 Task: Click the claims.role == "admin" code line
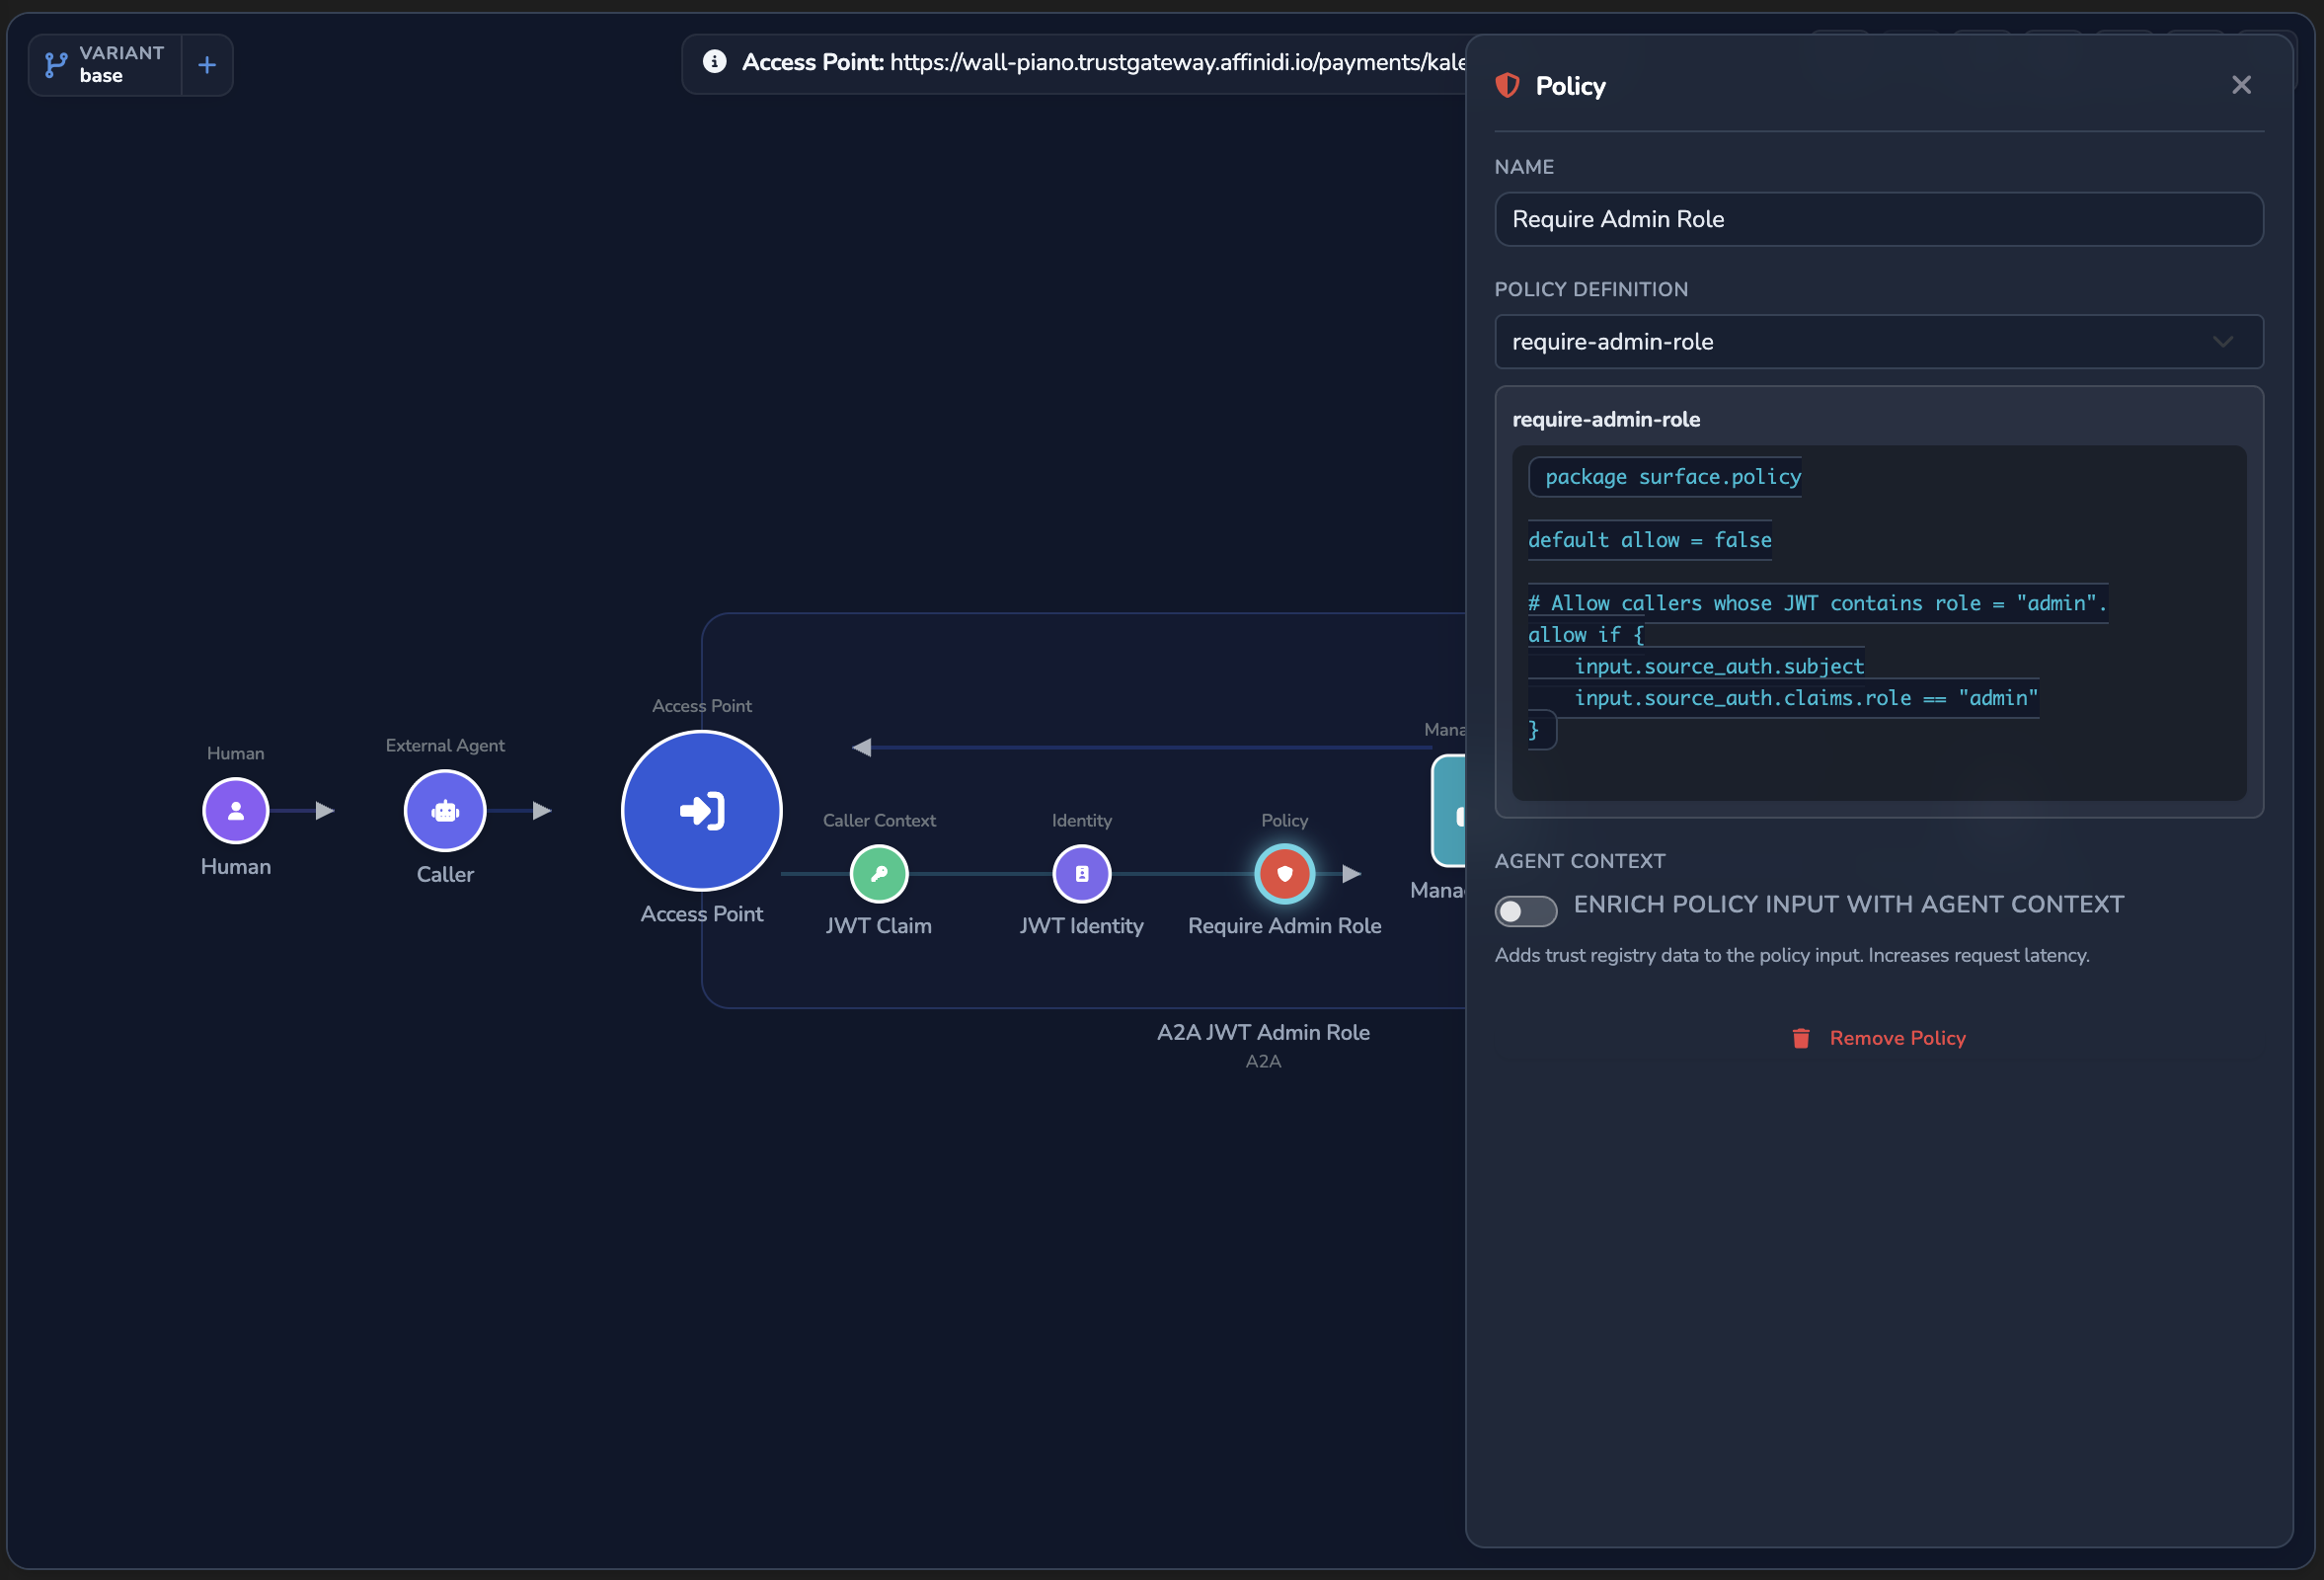coord(1806,698)
